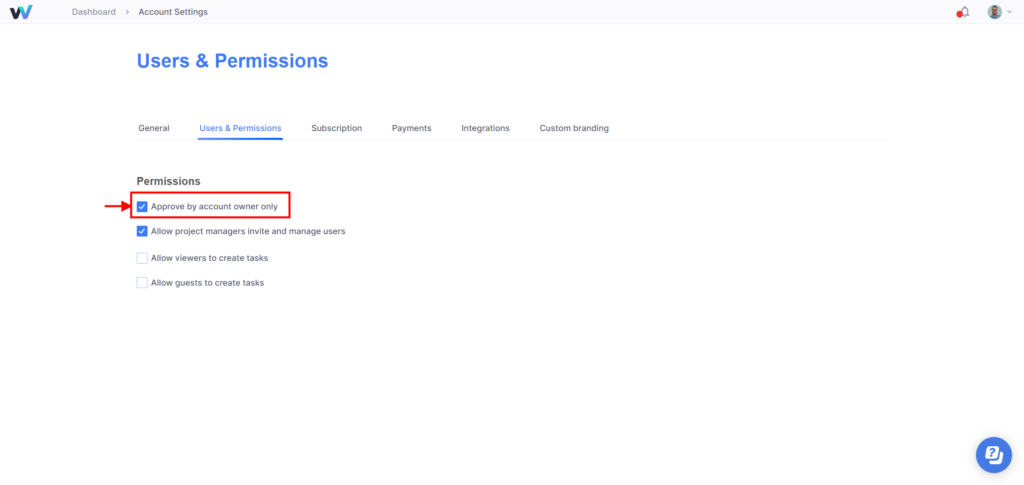This screenshot has width=1024, height=485.
Task: Uncheck Allow project managers invite and manage users
Action: 142,231
